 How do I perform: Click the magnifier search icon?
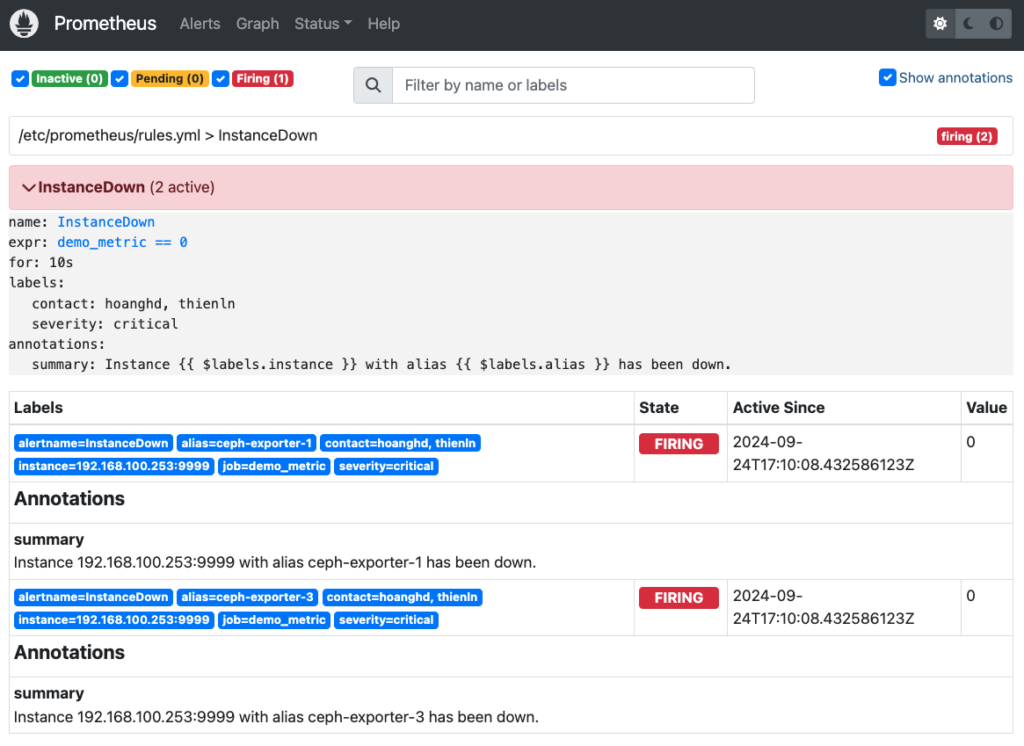[373, 85]
